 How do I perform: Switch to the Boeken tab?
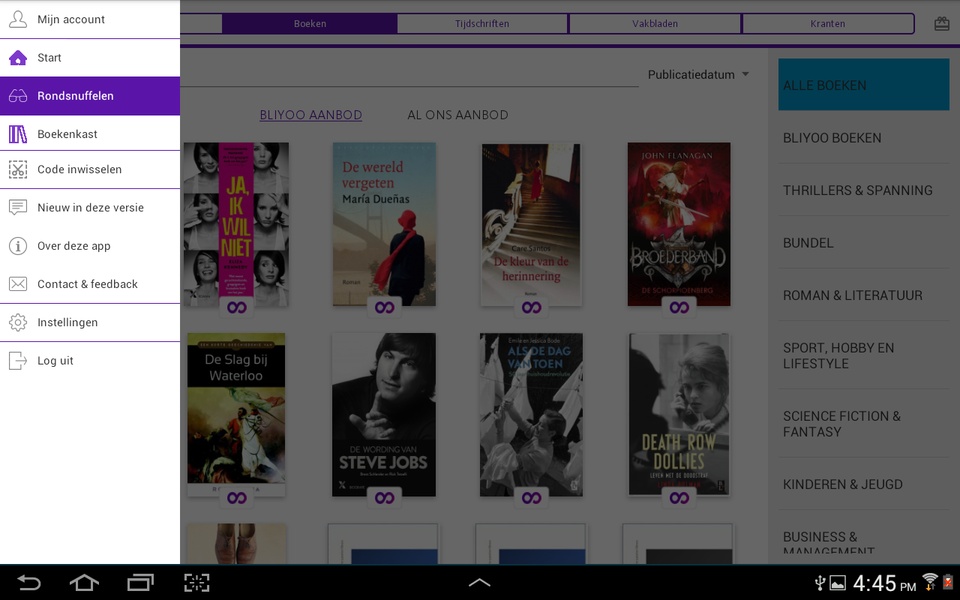(310, 24)
